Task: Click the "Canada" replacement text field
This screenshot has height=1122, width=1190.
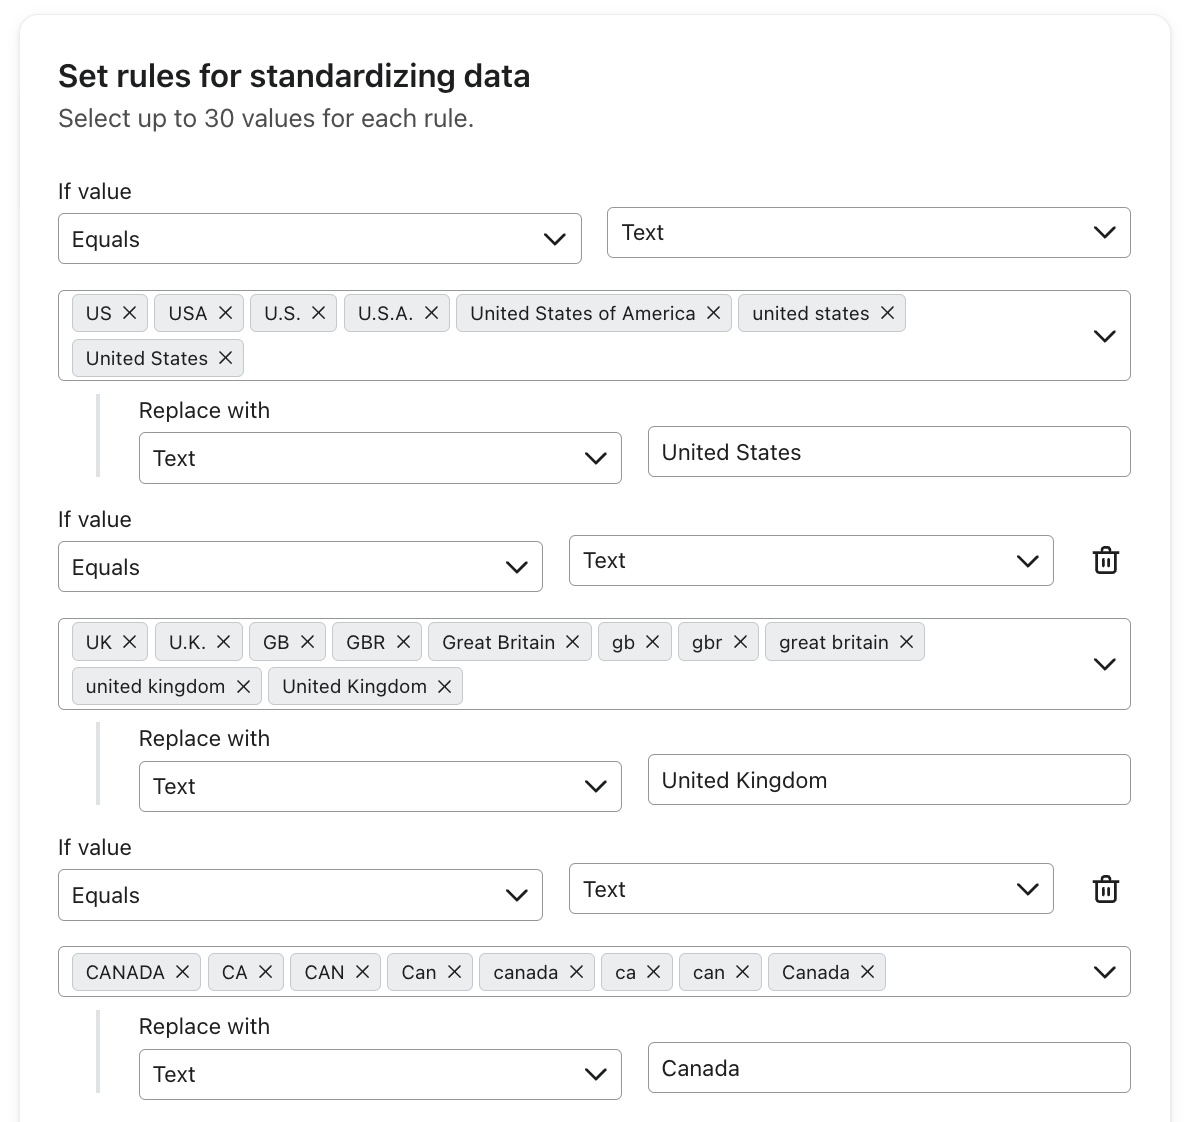Action: tap(888, 1068)
